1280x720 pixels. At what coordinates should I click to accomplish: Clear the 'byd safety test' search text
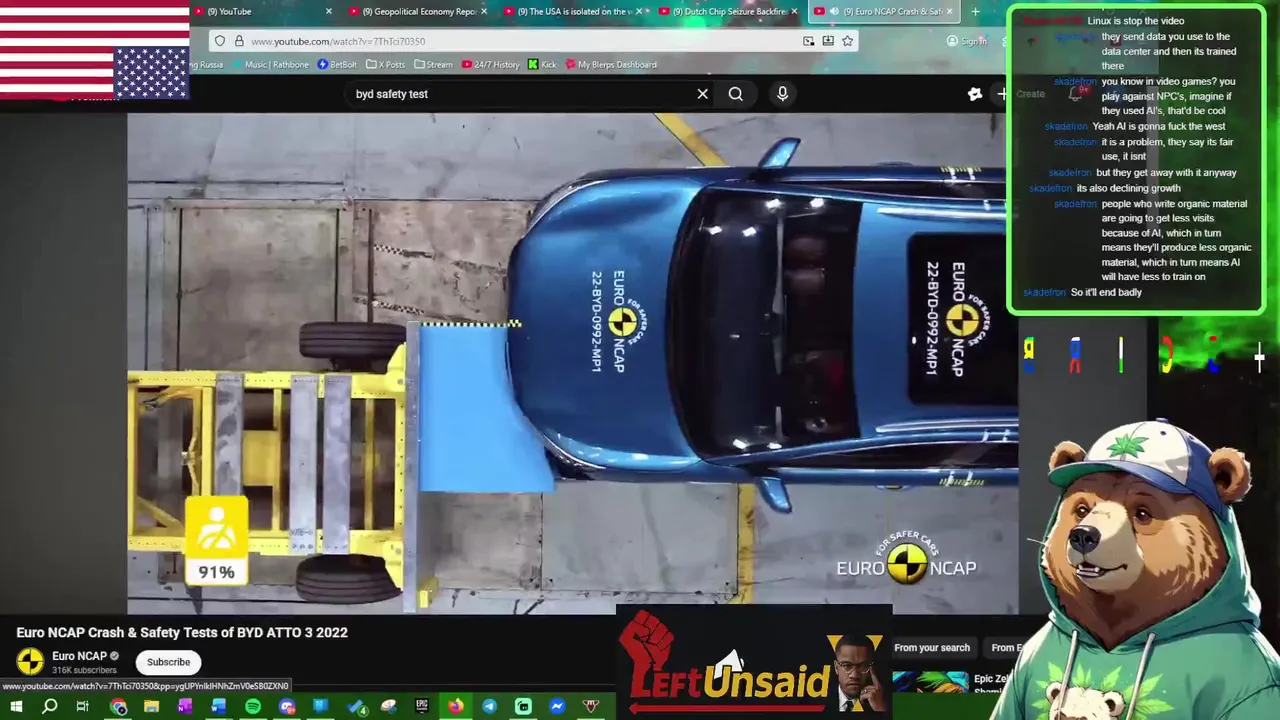[x=702, y=94]
